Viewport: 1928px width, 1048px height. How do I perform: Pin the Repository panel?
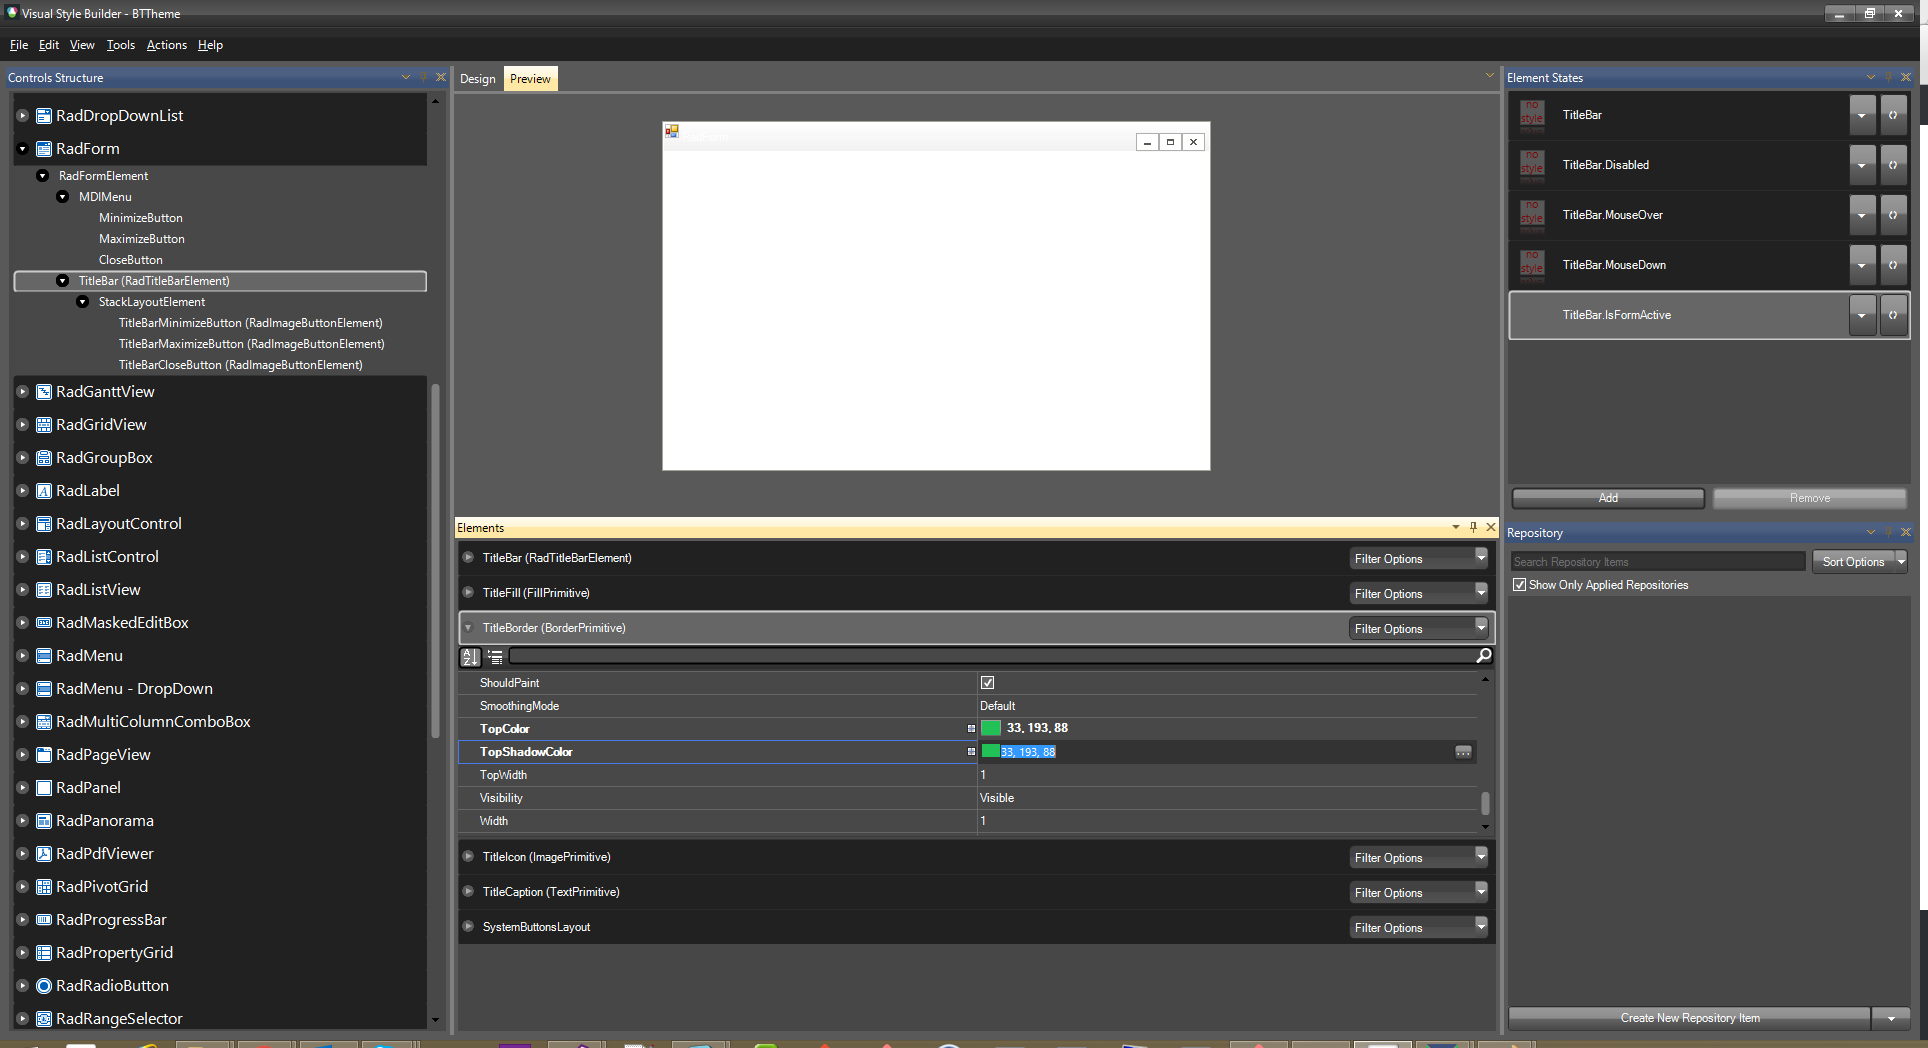(x=1888, y=532)
